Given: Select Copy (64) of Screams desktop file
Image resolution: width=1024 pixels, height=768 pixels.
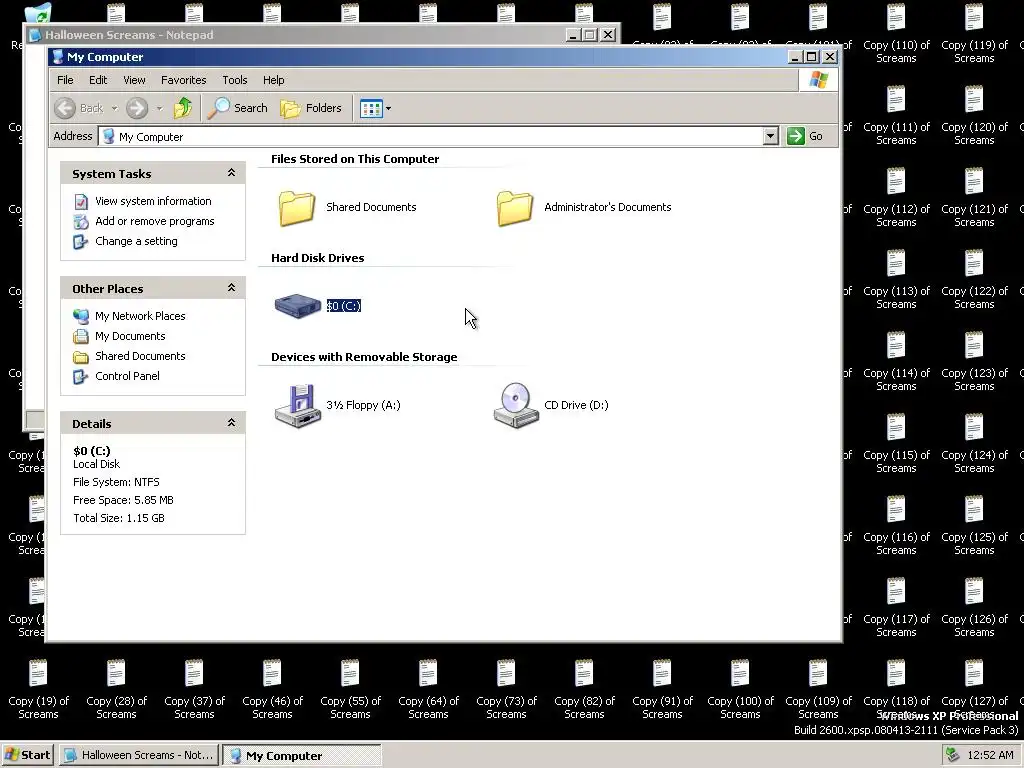Looking at the screenshot, I should 428,690.
